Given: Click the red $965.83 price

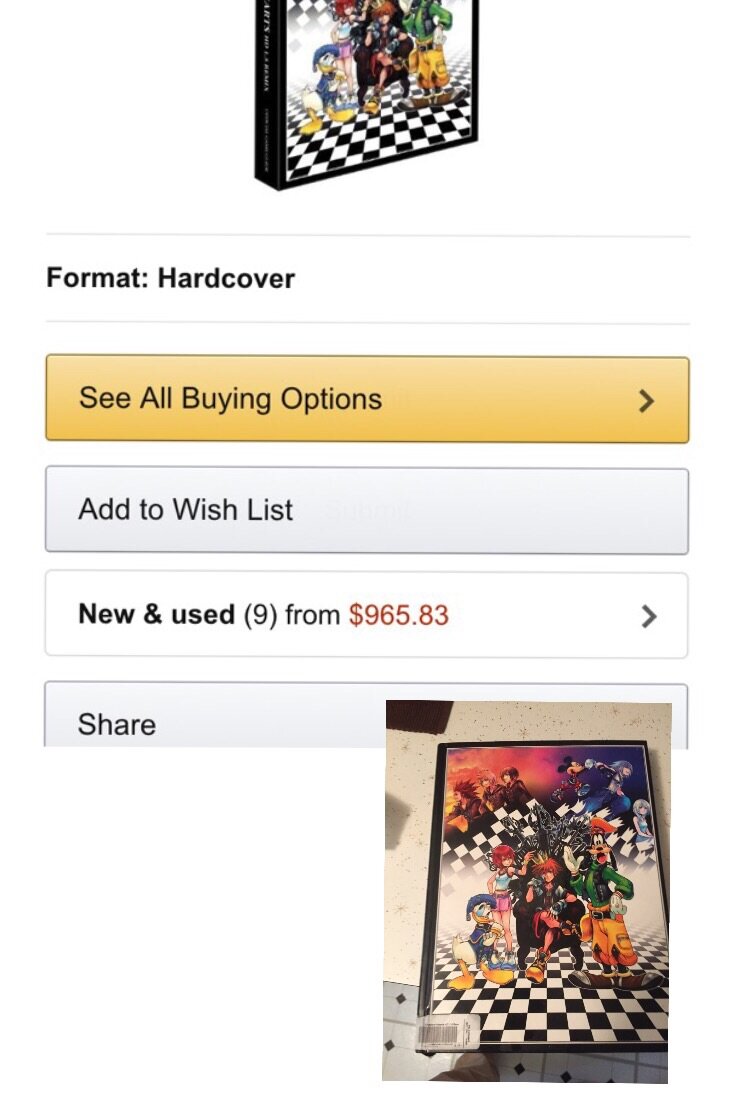Looking at the screenshot, I should click(399, 616).
